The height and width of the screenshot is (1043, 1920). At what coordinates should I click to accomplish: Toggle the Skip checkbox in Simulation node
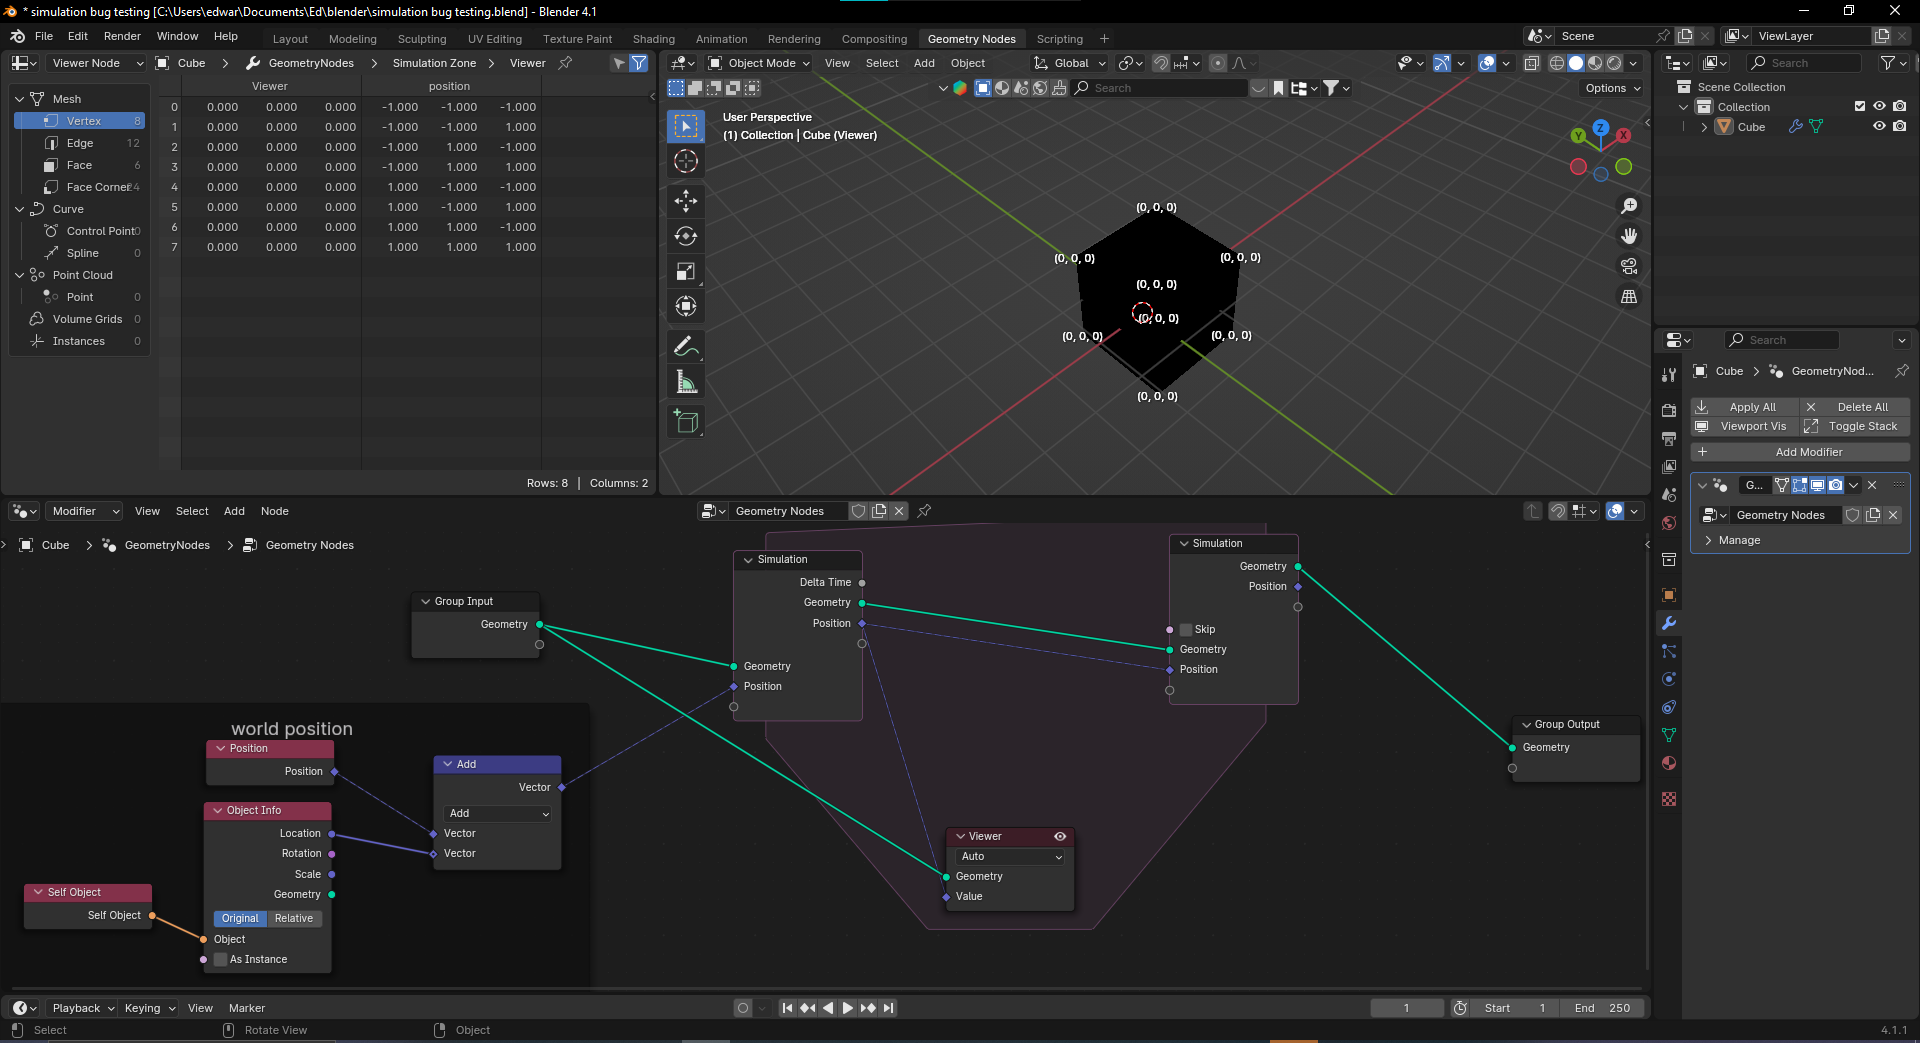tap(1186, 629)
